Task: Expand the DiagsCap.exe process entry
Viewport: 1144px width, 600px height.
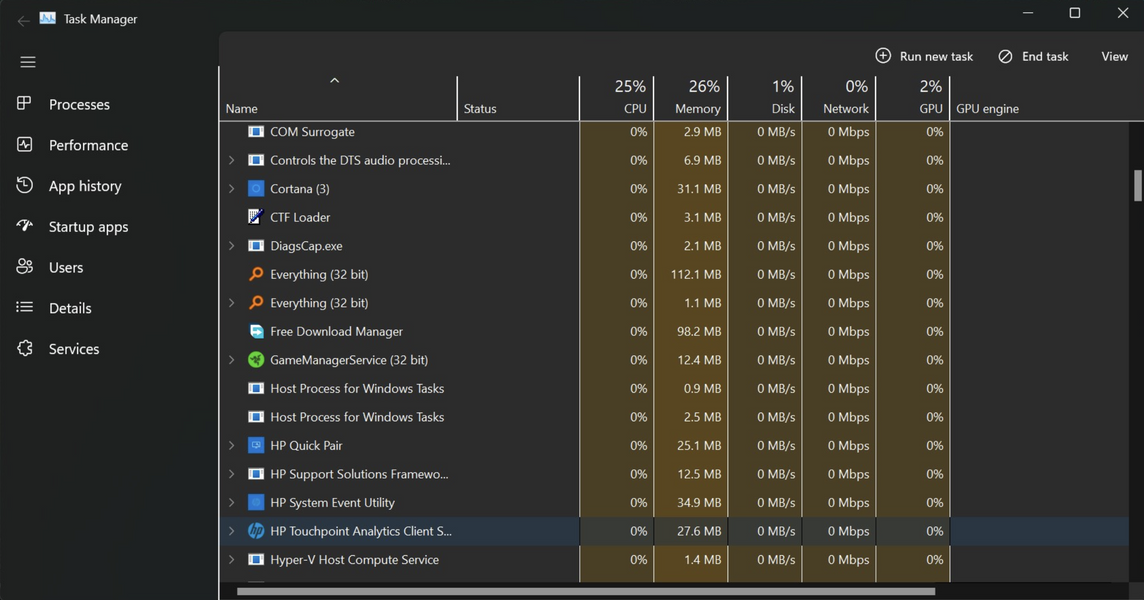Action: [232, 246]
